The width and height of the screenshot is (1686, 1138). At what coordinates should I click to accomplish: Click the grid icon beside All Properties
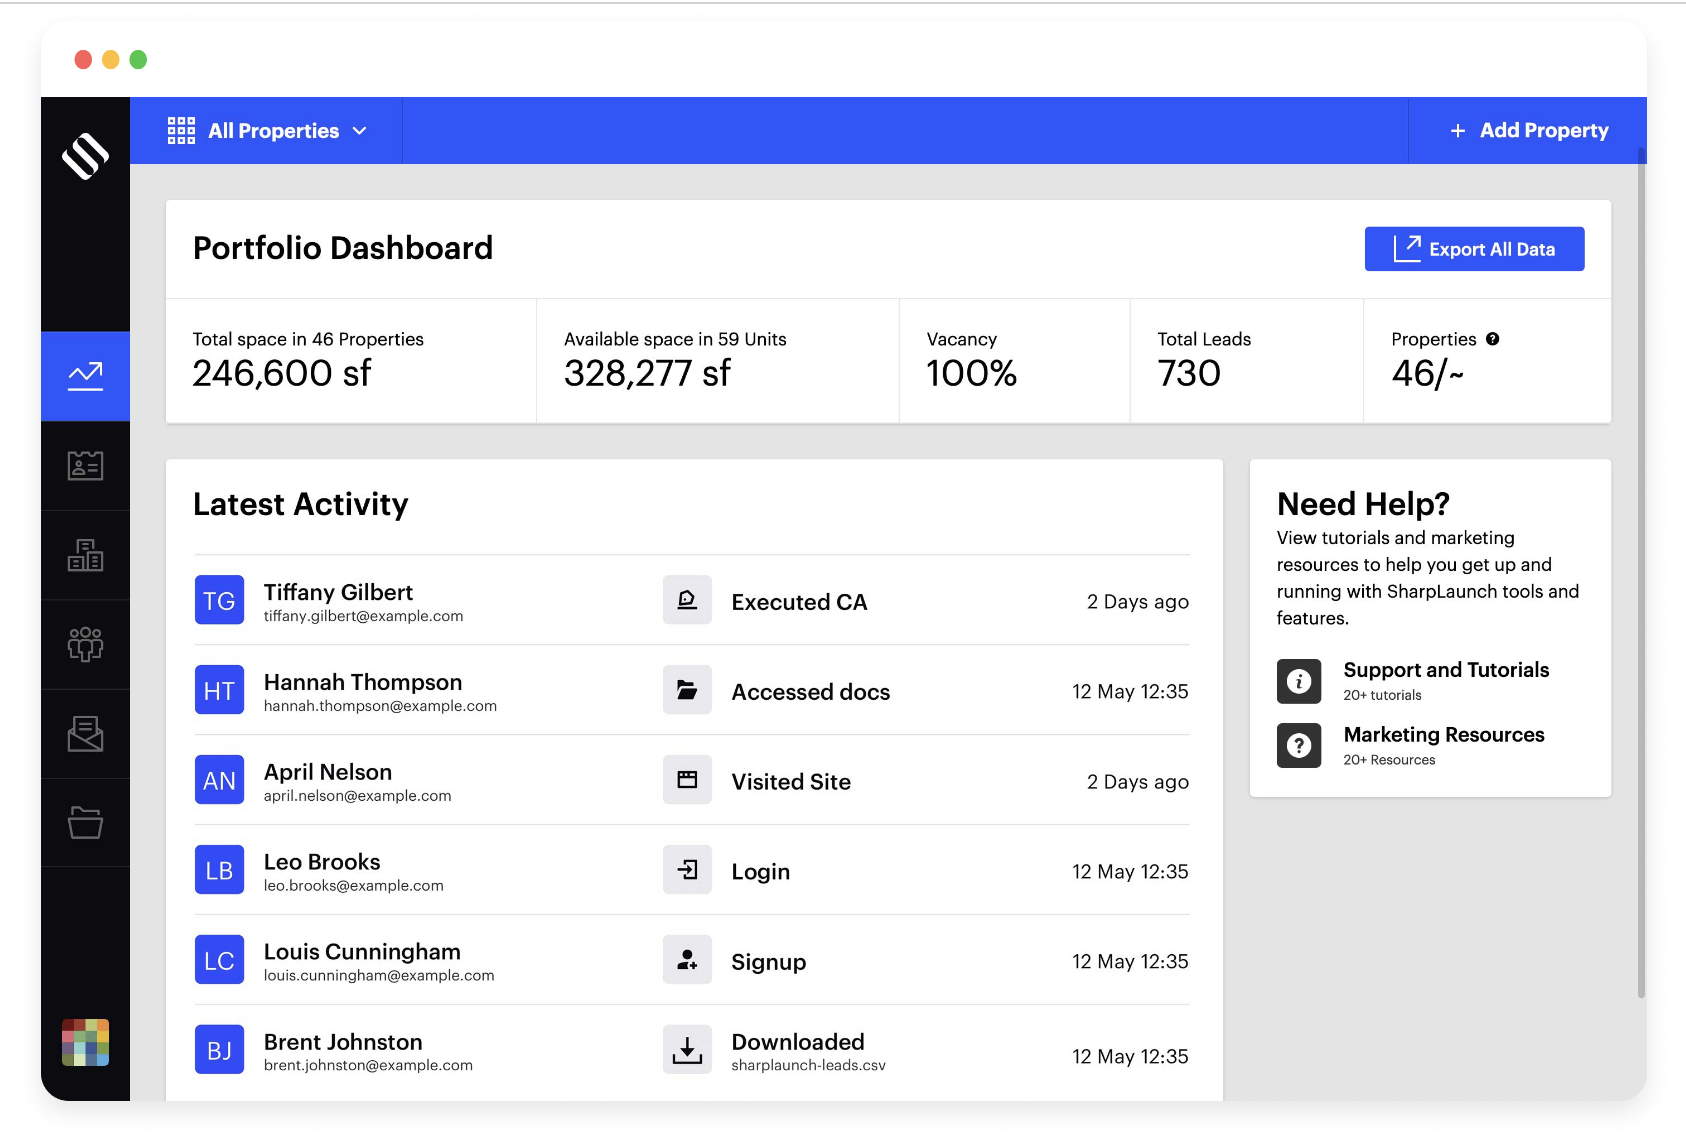(x=181, y=131)
